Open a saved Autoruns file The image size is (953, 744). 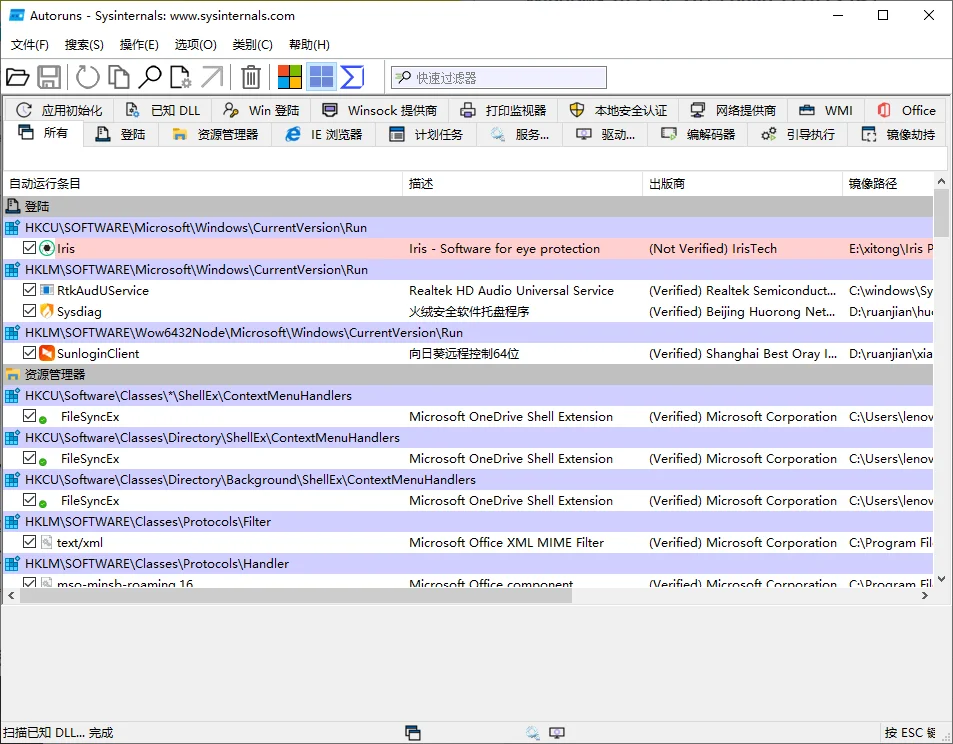click(x=18, y=77)
